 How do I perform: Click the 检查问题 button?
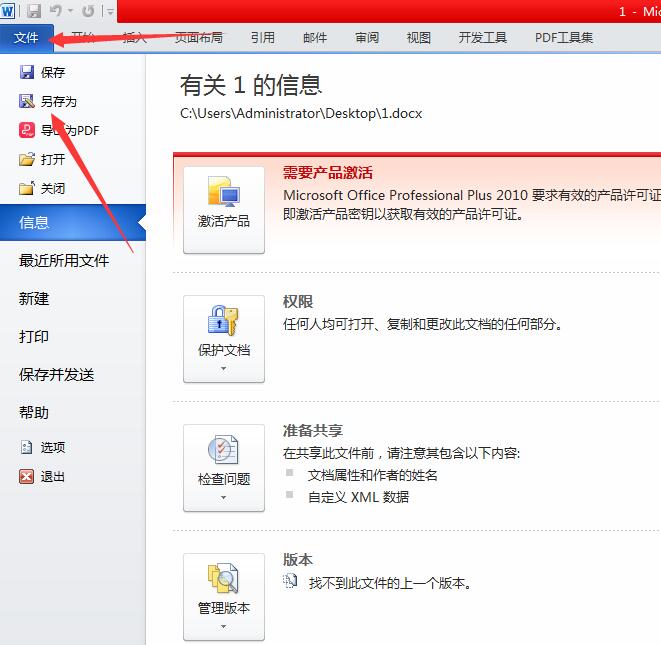(x=224, y=468)
